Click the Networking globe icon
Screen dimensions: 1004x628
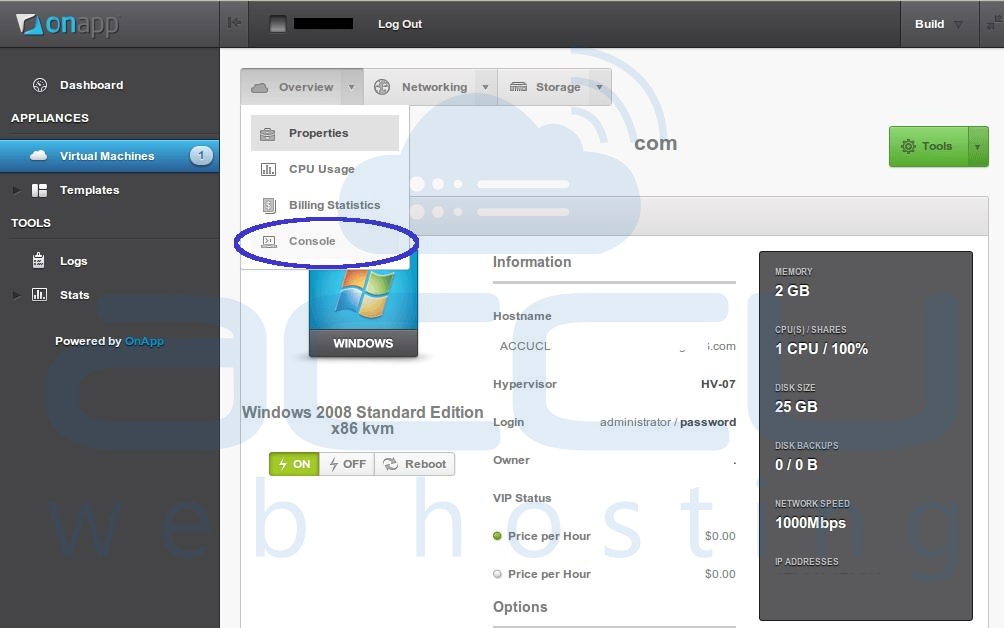point(382,87)
